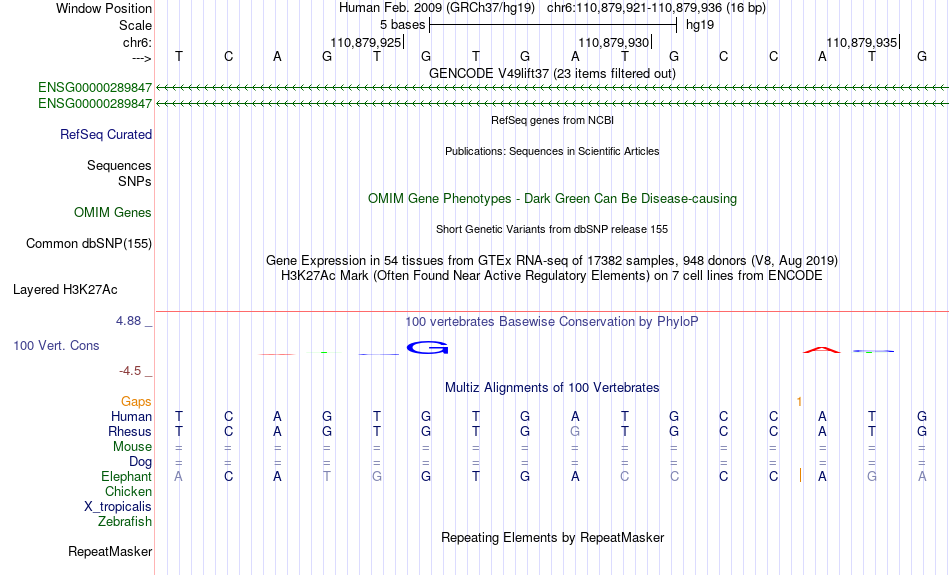
Task: Click the 110,879,925 position marker
Action: tap(367, 42)
